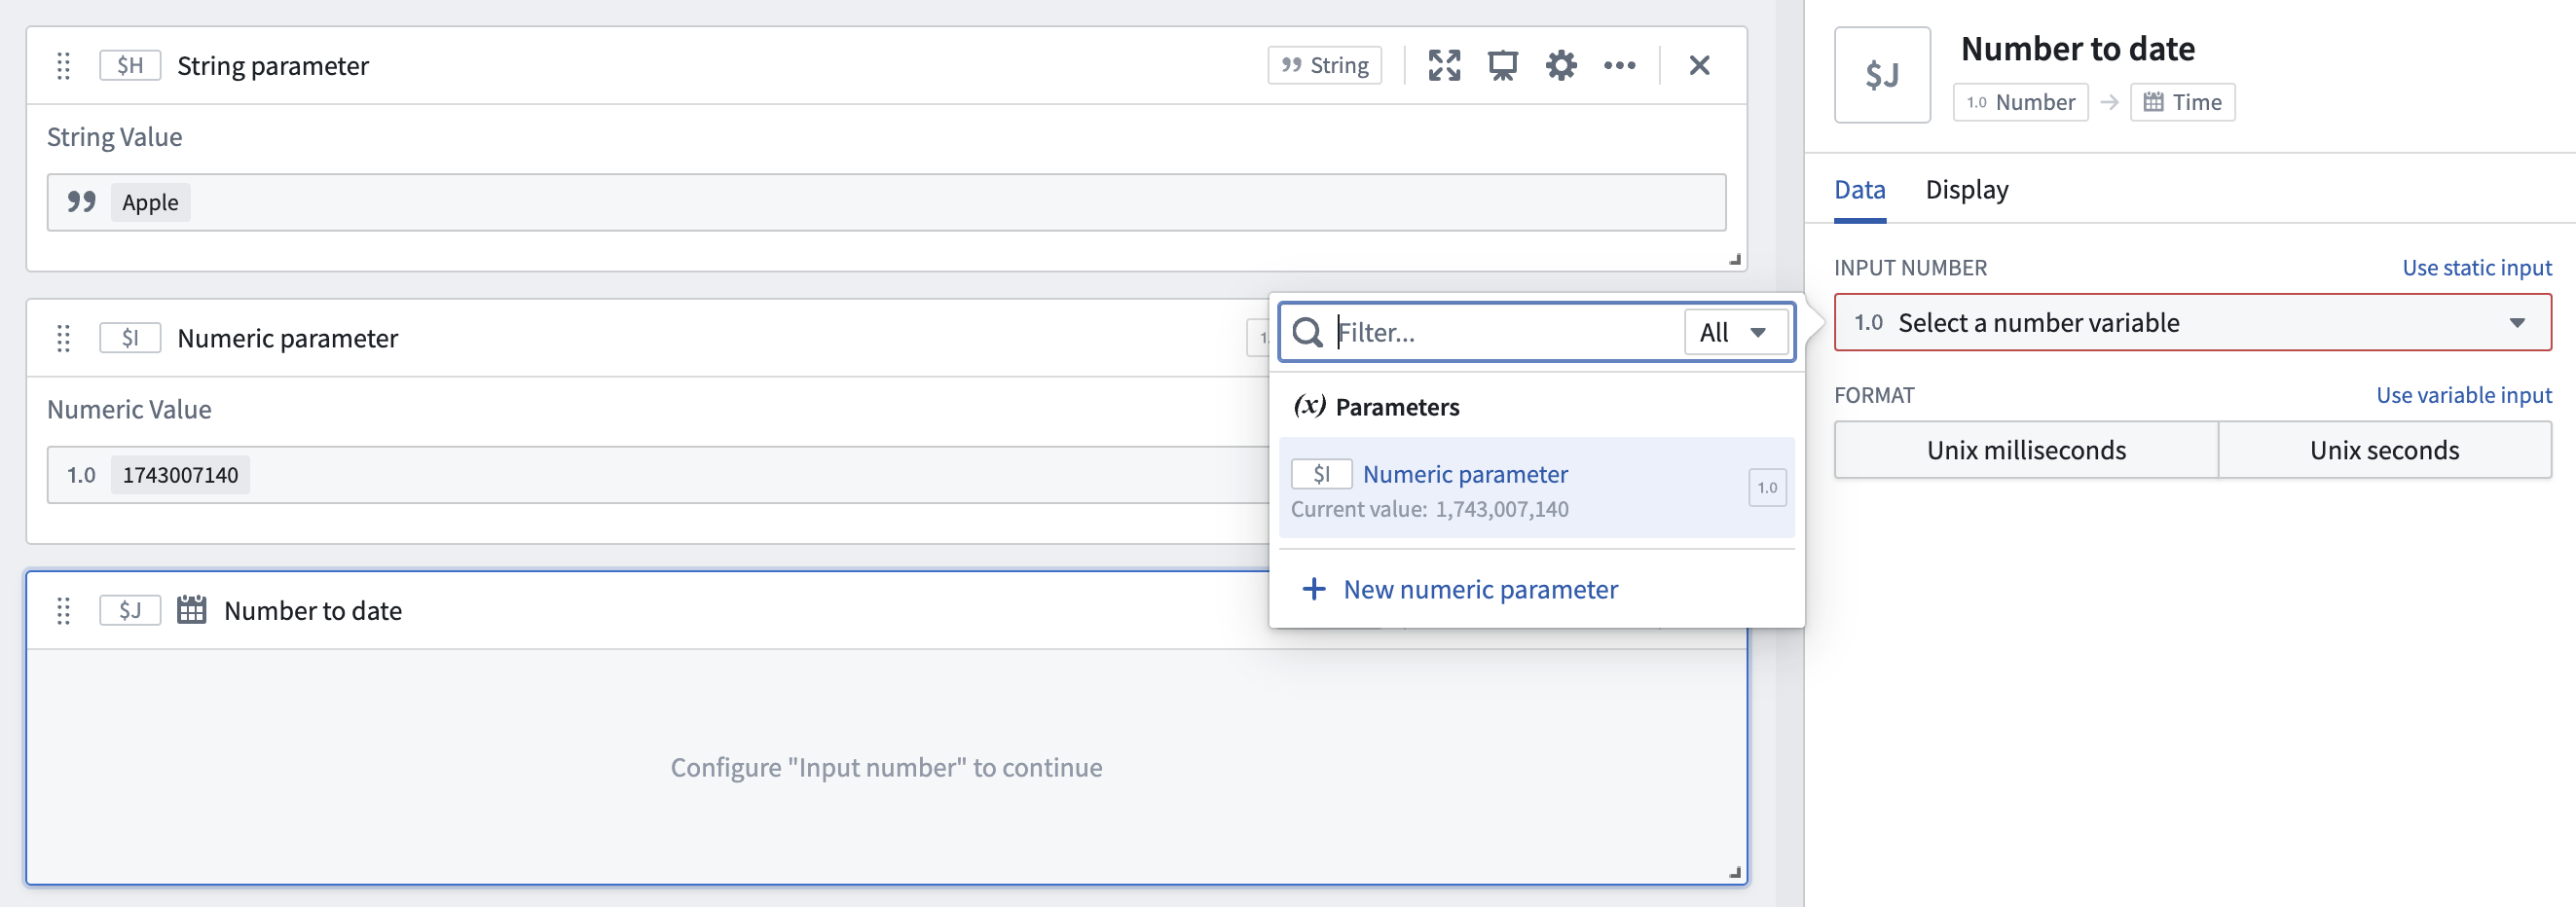Click the $H variable tag
The width and height of the screenshot is (2576, 907).
[130, 66]
